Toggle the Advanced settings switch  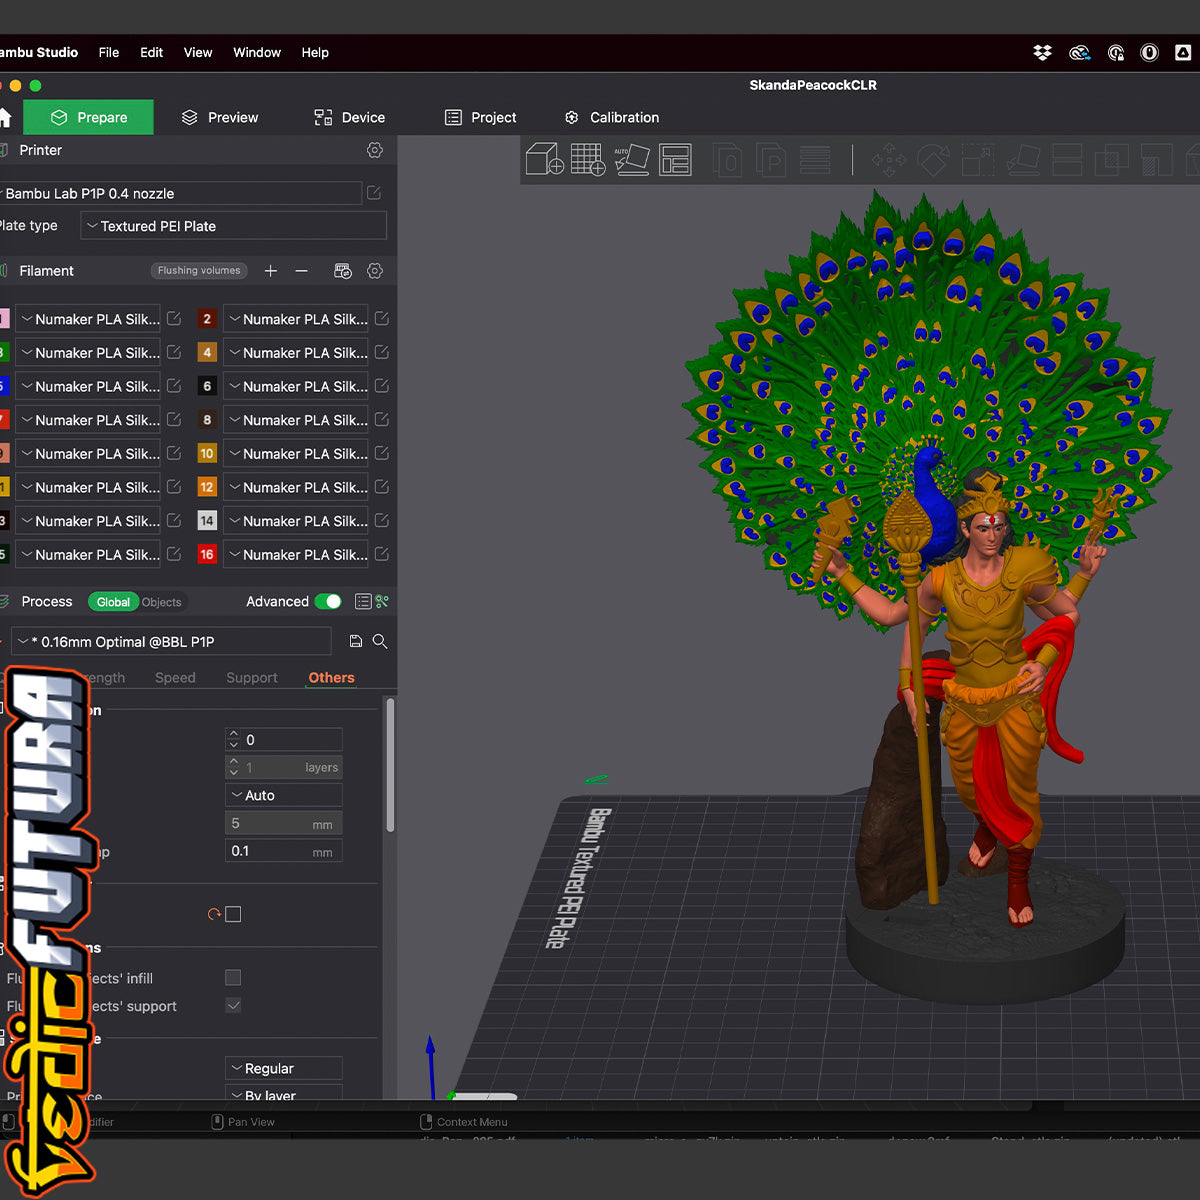tap(328, 601)
